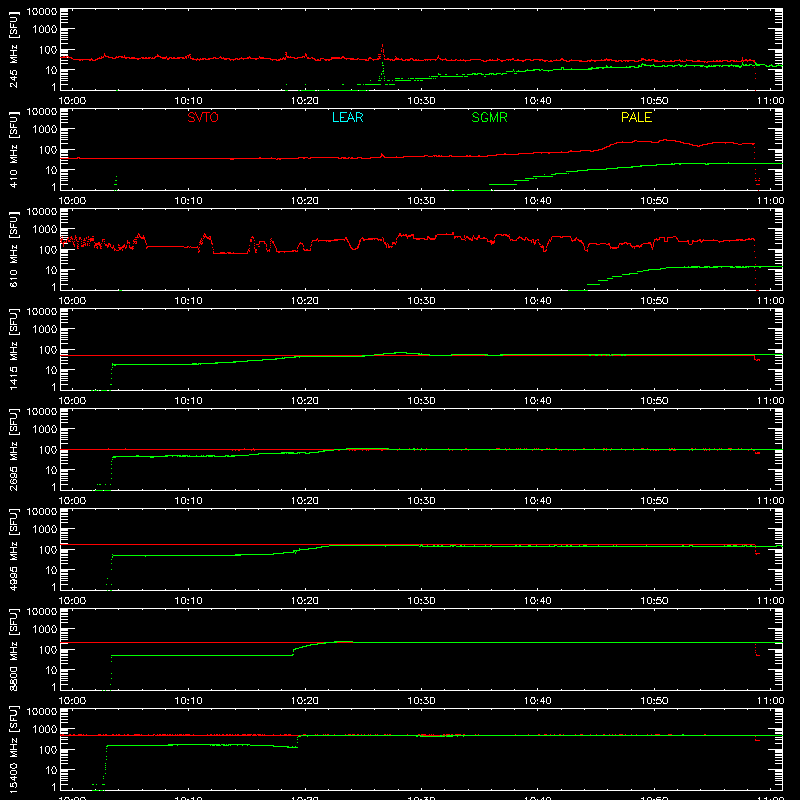Screen dimensions: 800x800
Task: Click the 1000 y-axis value of the 410 MHz panel
Action: [45, 130]
